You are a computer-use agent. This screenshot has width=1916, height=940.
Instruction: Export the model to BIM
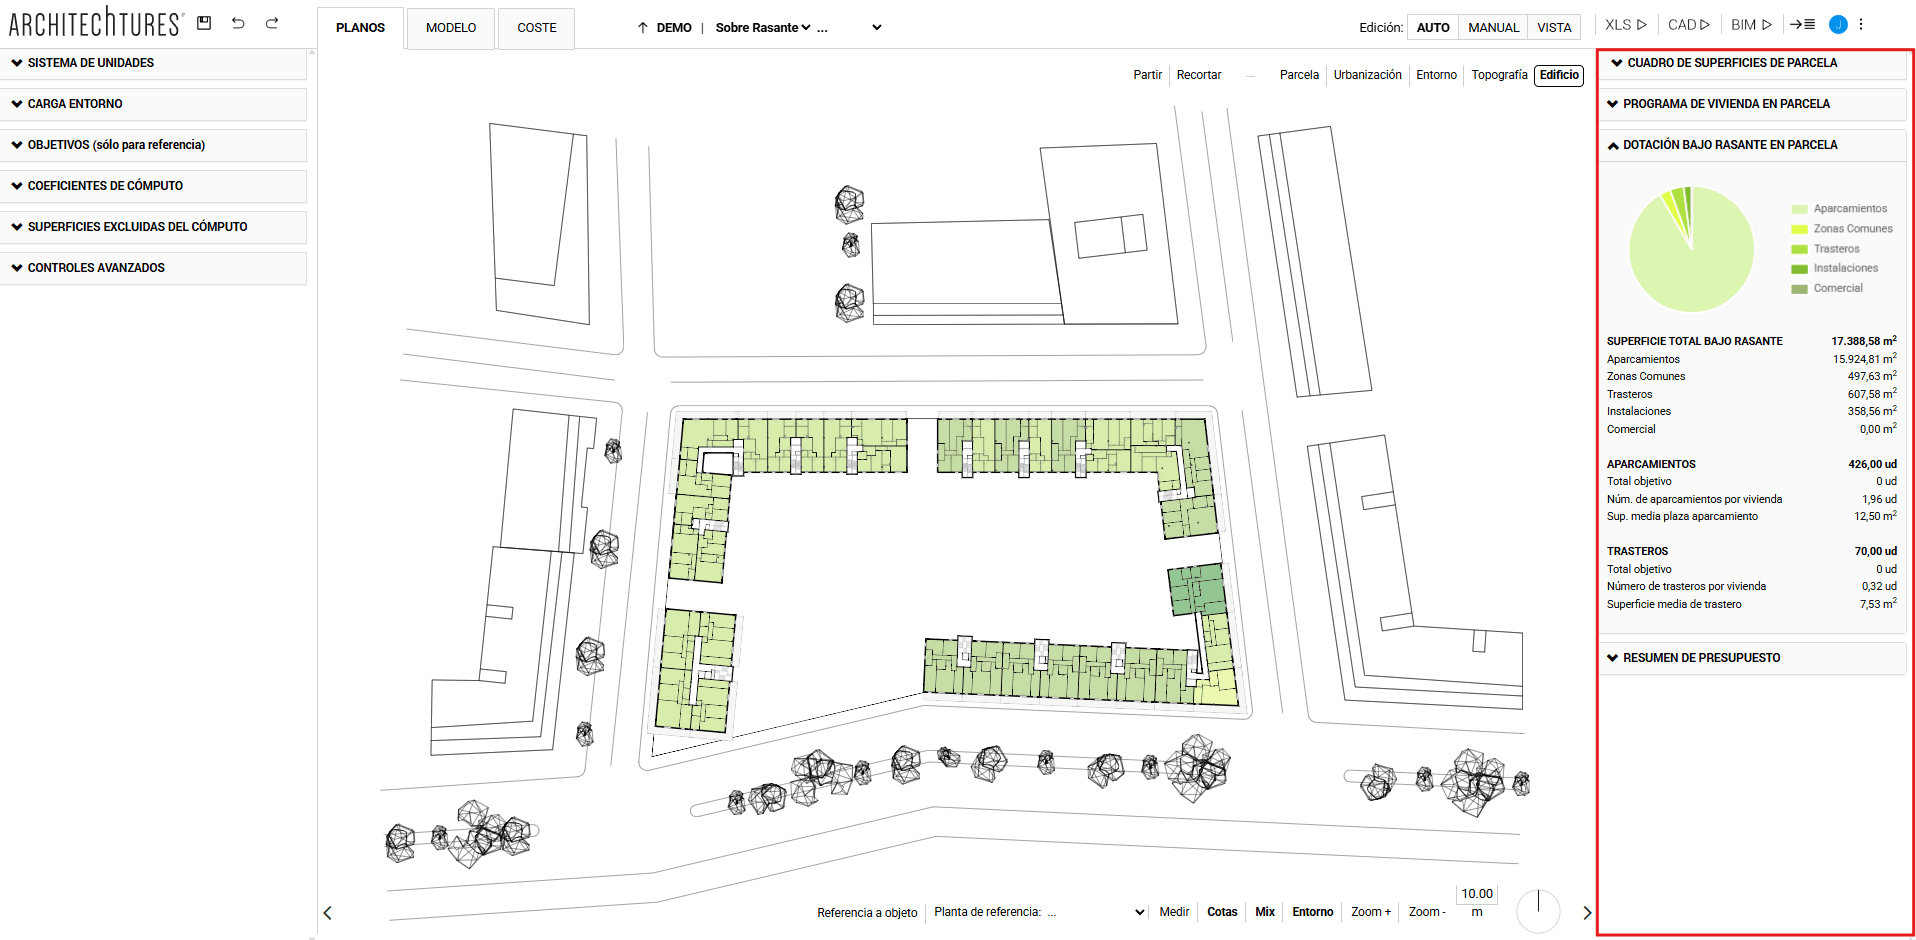(x=1751, y=25)
